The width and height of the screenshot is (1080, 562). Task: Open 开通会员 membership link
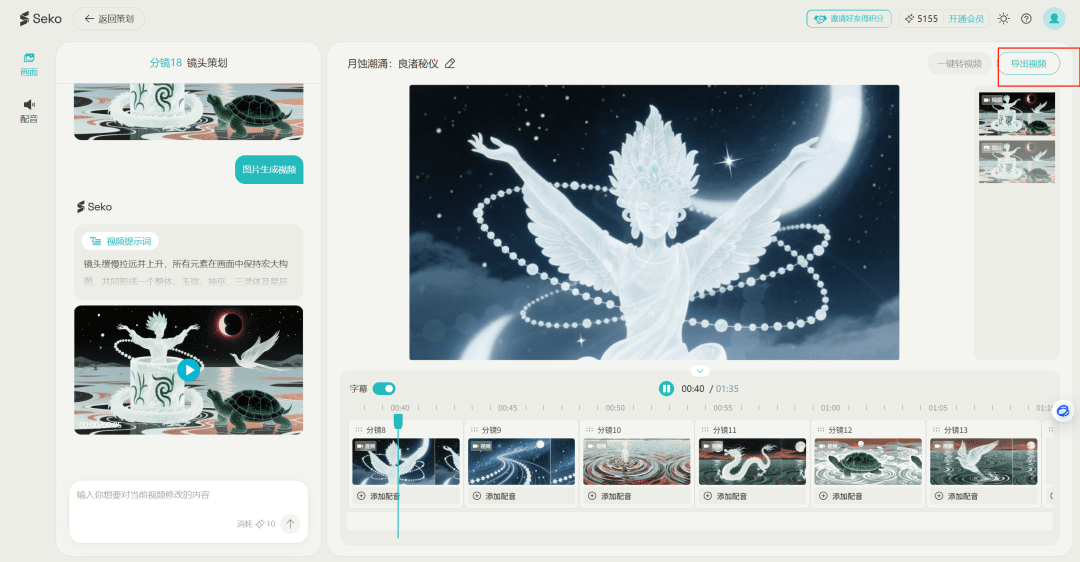coord(966,19)
